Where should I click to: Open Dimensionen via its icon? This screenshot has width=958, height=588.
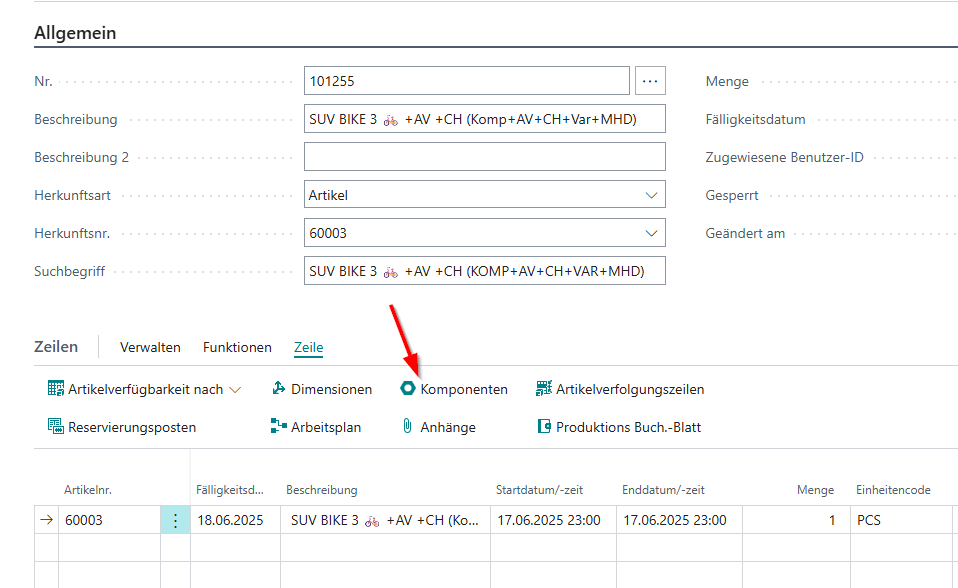coord(279,389)
